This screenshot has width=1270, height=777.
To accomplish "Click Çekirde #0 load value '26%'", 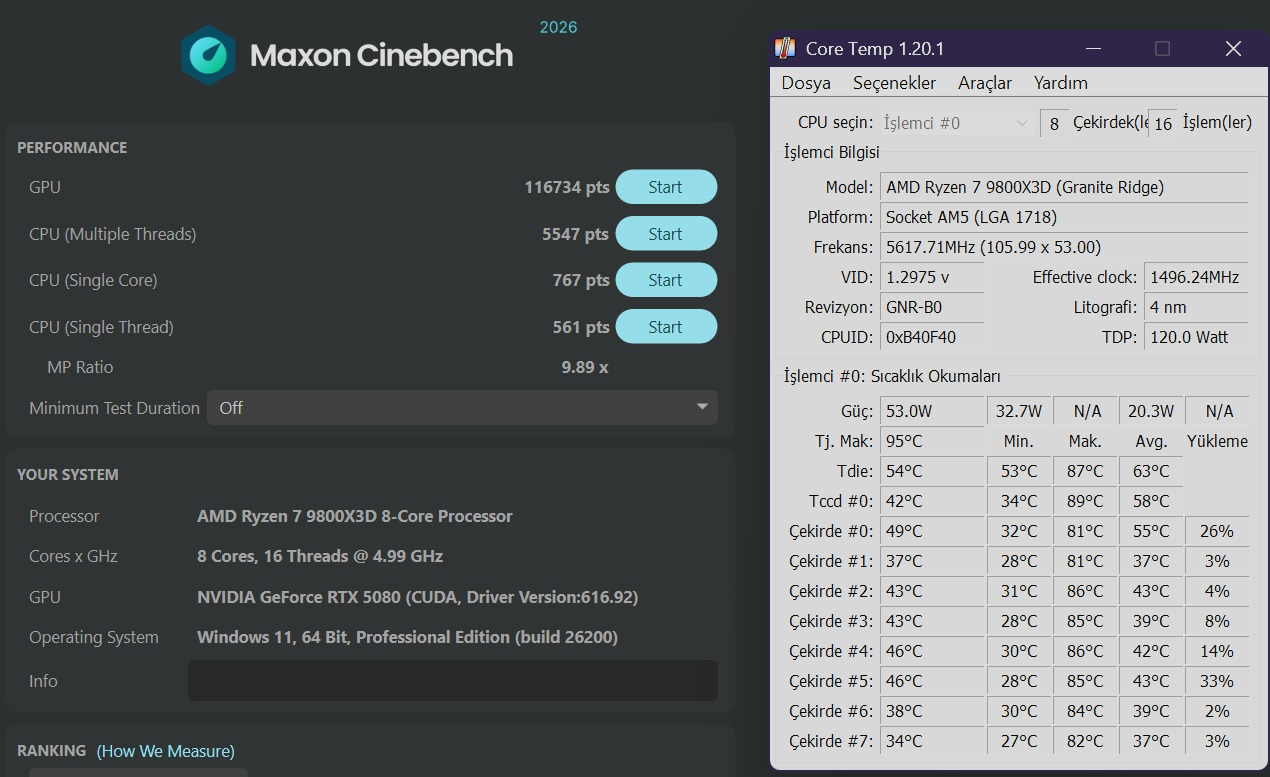I will coord(1217,531).
